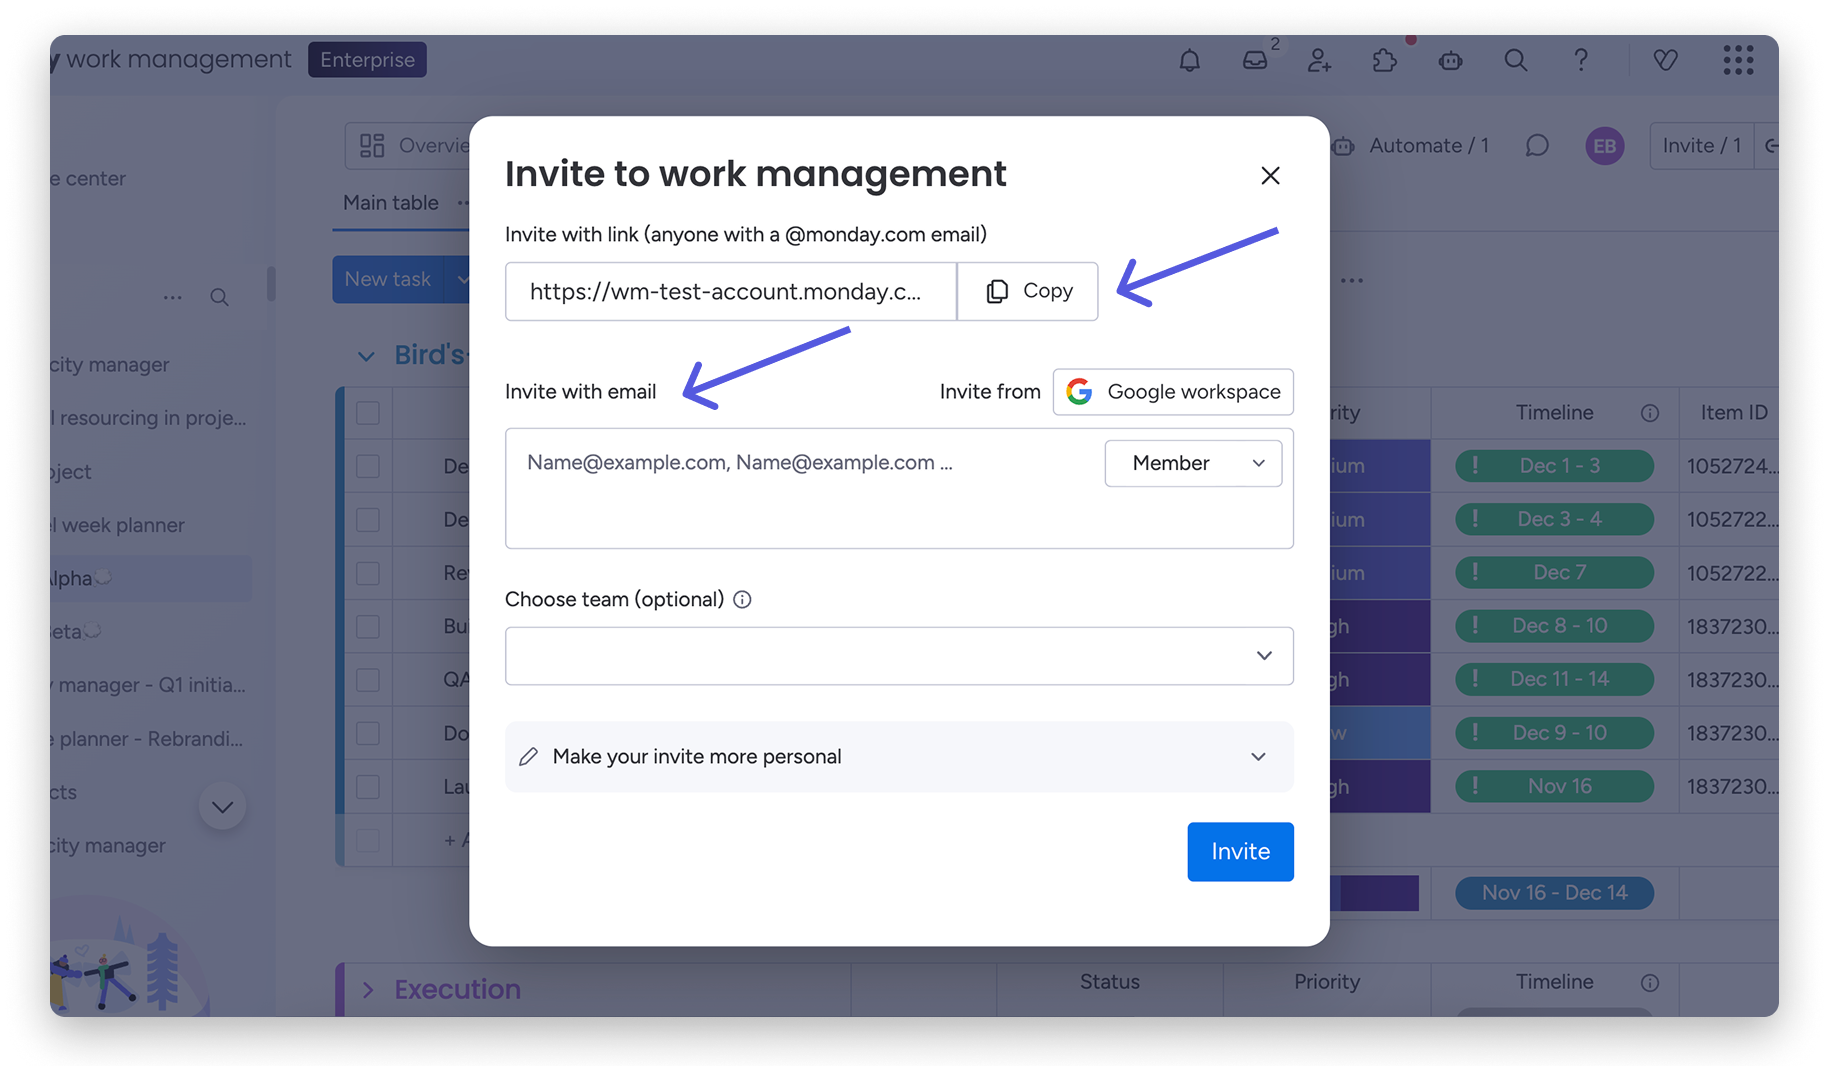Click the Dec 1 - 3 timeline pill
The image size is (1829, 1066).
(1554, 466)
